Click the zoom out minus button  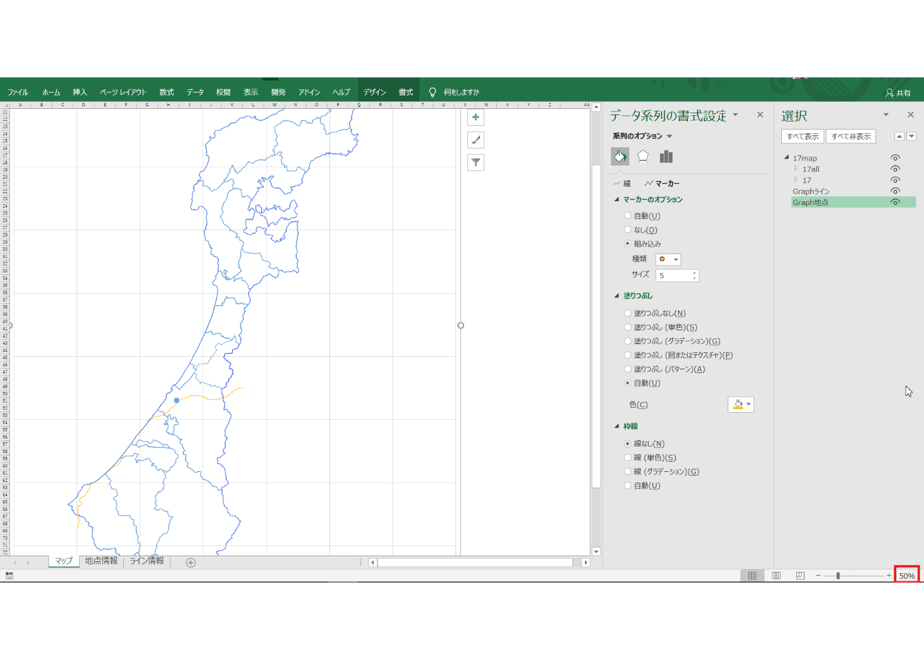click(818, 576)
